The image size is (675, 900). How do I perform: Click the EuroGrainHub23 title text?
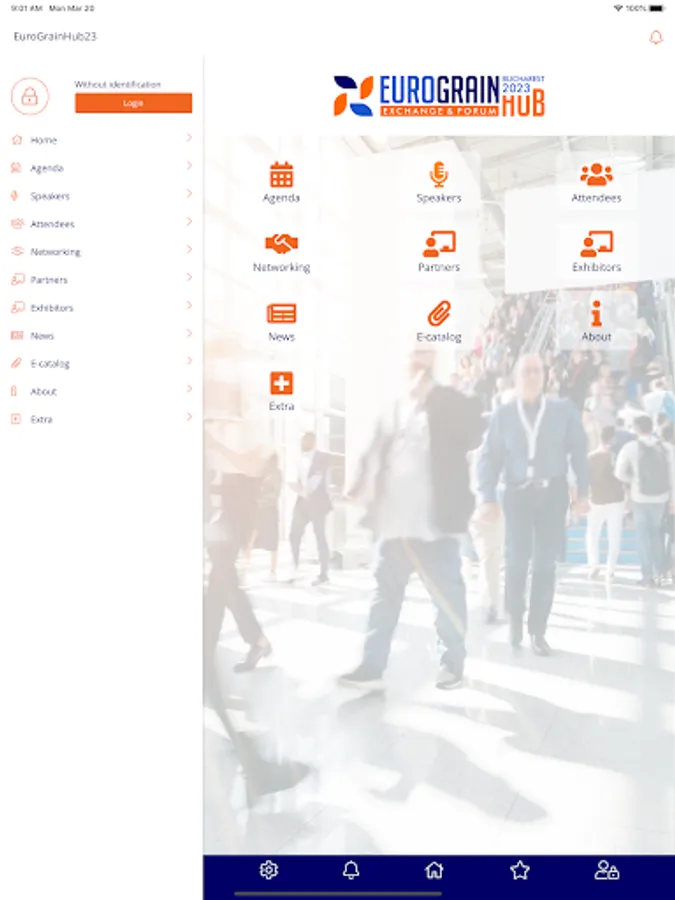[x=55, y=37]
